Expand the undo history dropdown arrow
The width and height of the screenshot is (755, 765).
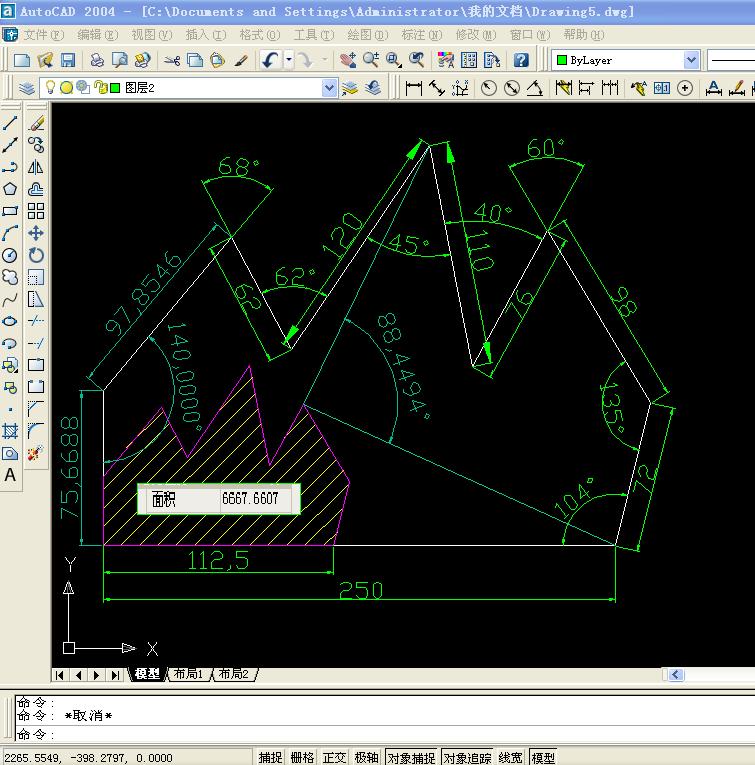tap(289, 60)
